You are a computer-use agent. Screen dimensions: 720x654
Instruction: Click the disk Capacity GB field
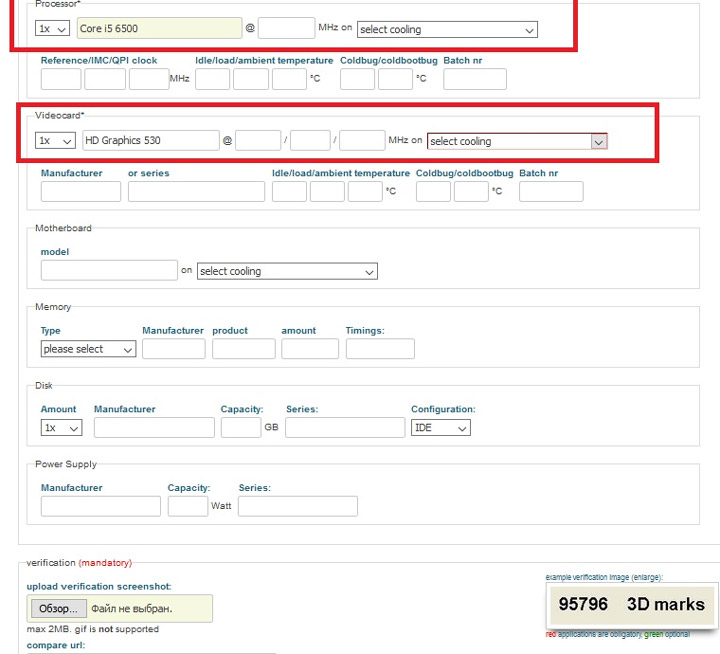tap(241, 428)
